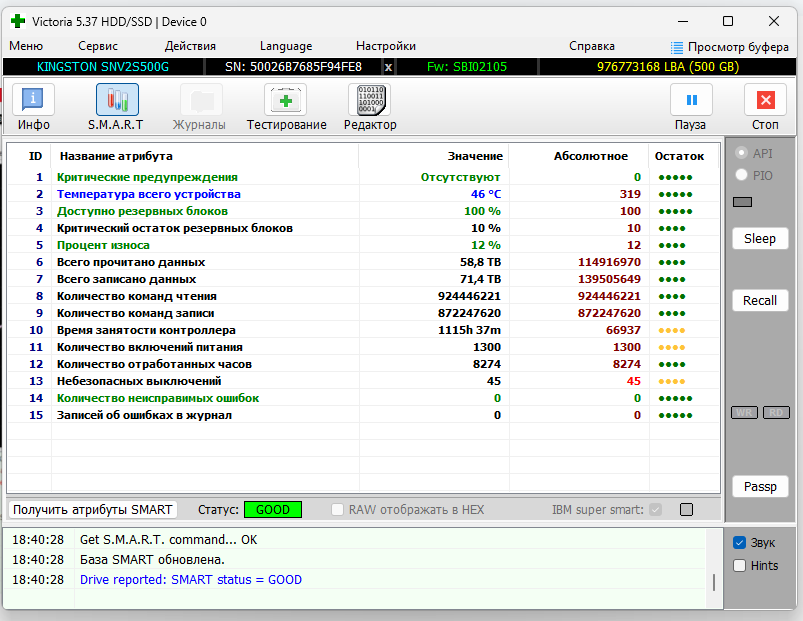803x621 pixels.
Task: Enable RAW отображать в HEX checkbox
Action: pyautogui.click(x=338, y=510)
